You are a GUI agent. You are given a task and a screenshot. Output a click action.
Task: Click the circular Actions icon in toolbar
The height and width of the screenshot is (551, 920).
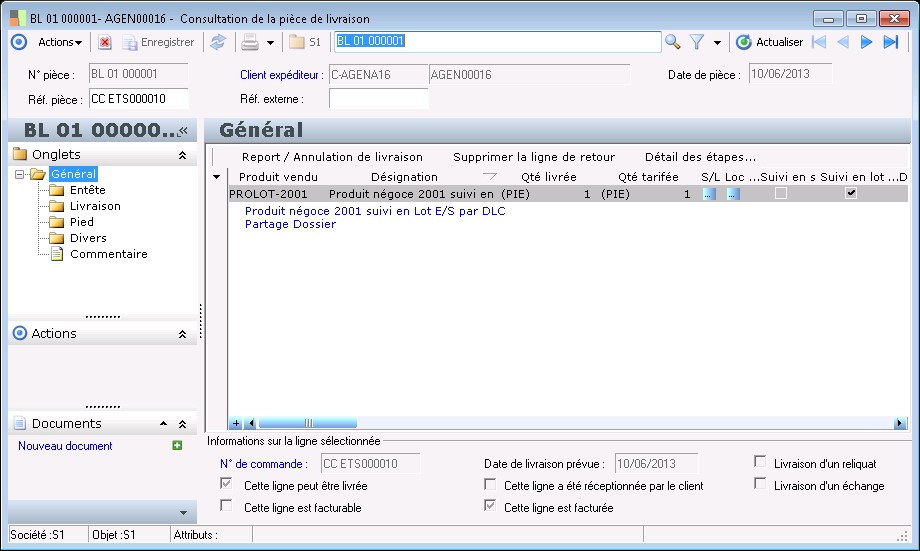pyautogui.click(x=19, y=42)
